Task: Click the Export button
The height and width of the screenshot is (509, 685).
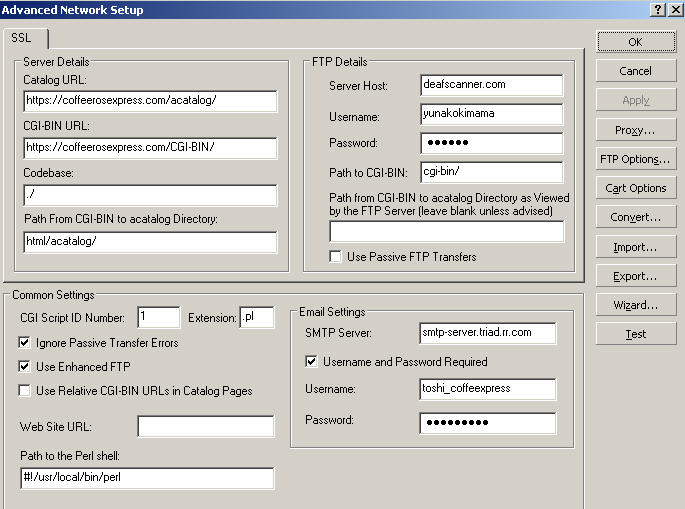Action: [x=635, y=276]
